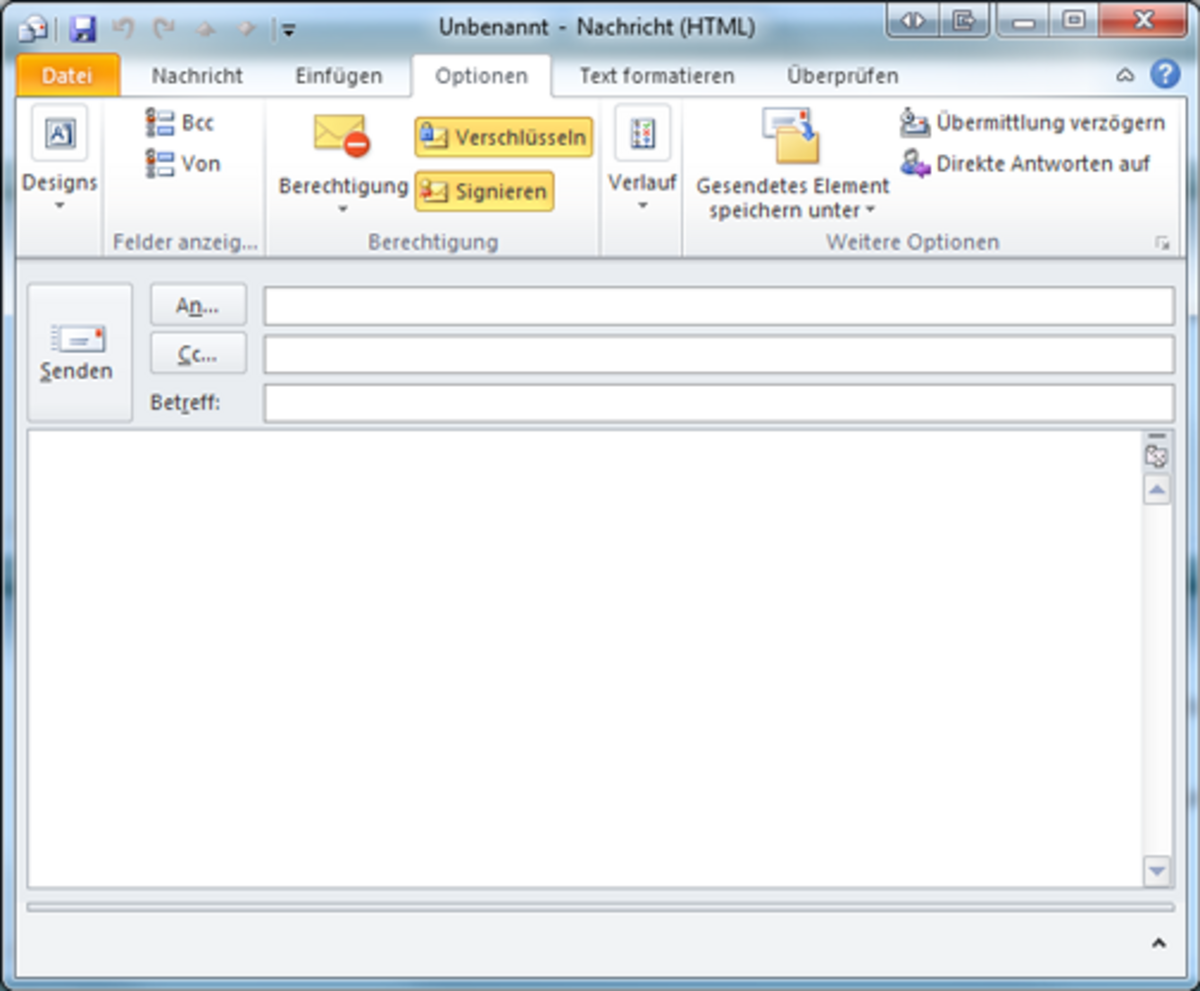Viewport: 1200px width, 991px height.
Task: Click the Save icon in quick access toolbar
Action: (x=83, y=29)
